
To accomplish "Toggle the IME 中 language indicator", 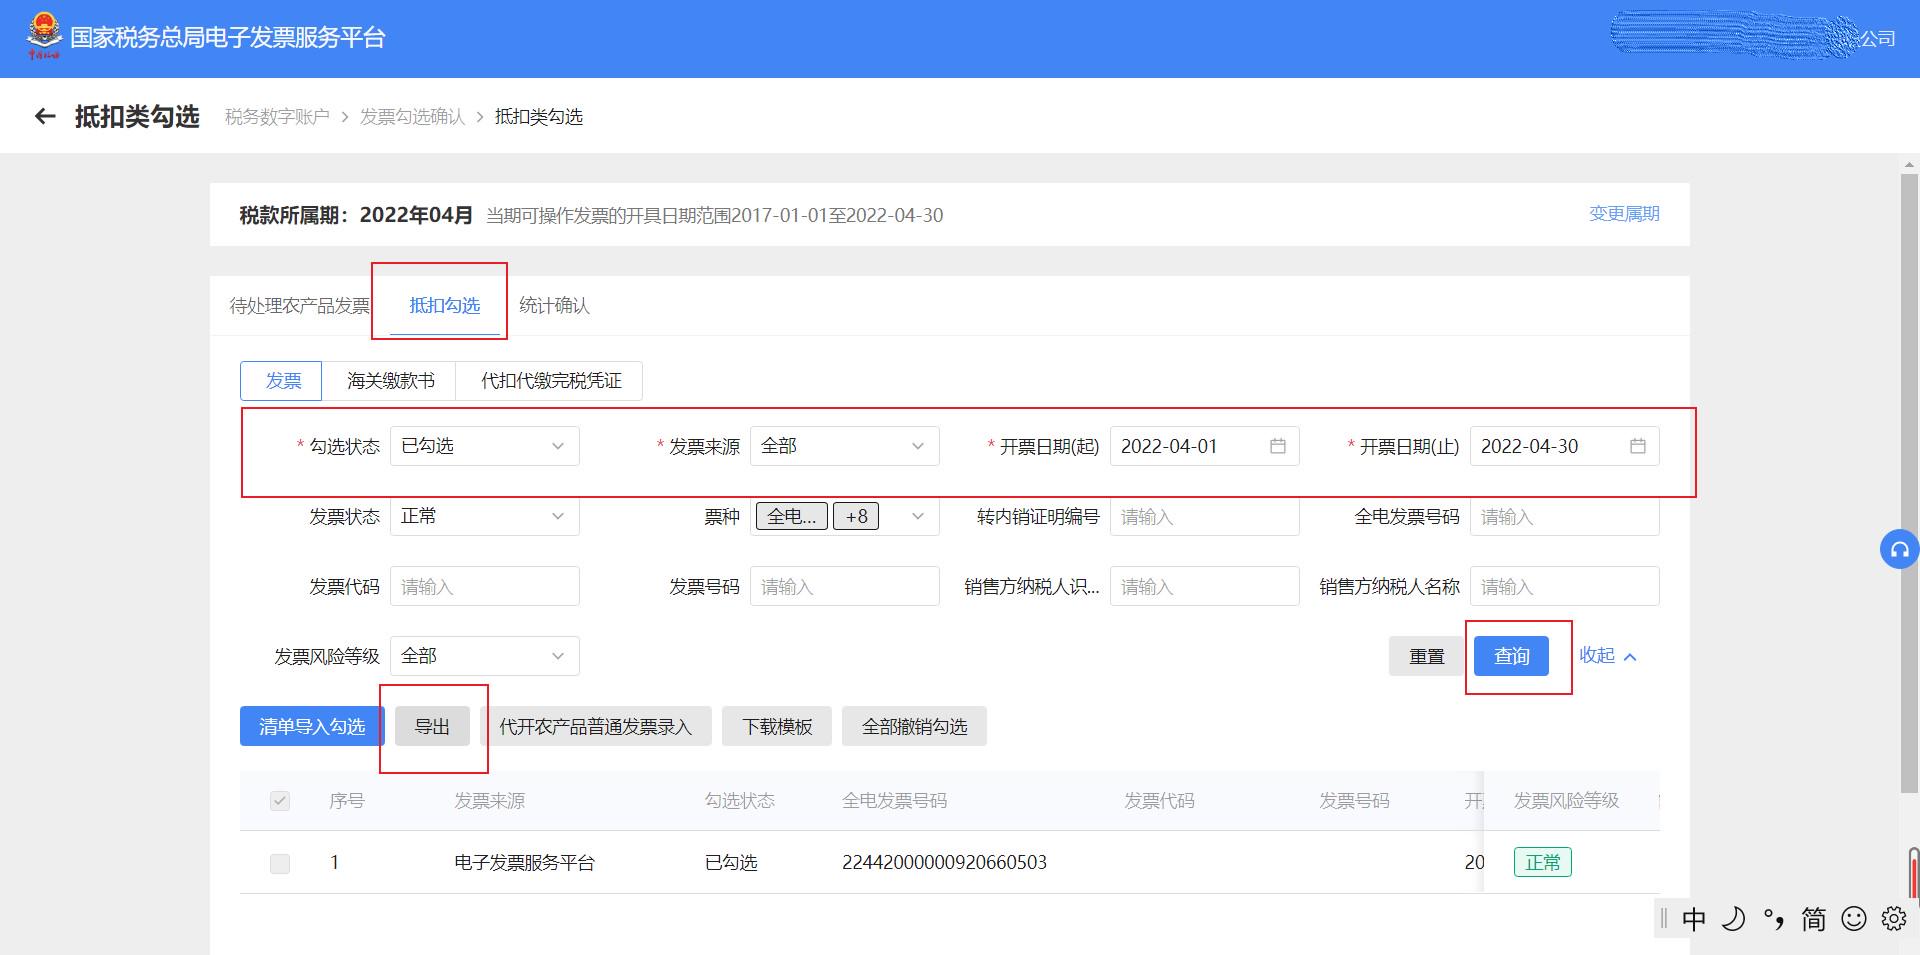I will (x=1694, y=918).
